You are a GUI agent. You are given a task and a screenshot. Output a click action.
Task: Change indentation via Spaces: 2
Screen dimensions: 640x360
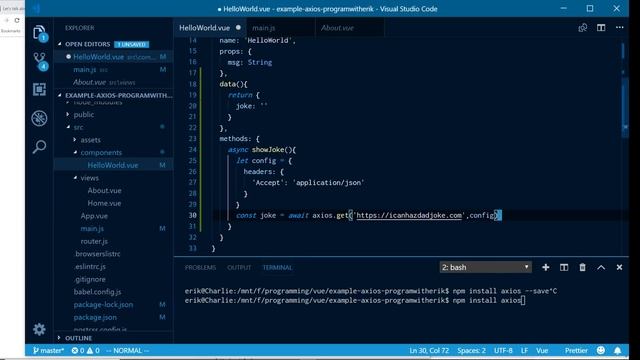[471, 350]
